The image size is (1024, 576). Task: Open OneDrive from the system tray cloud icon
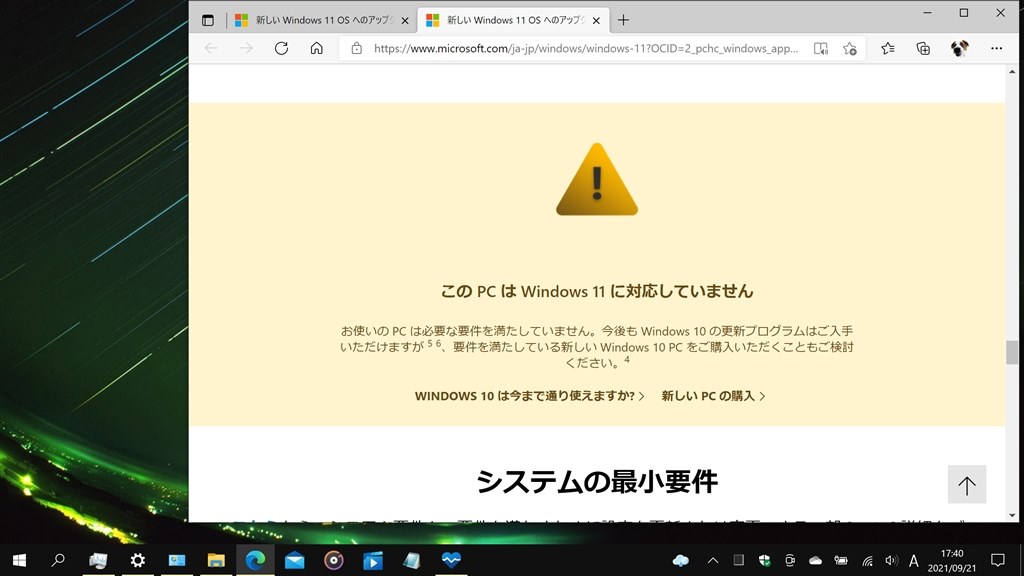coord(680,561)
